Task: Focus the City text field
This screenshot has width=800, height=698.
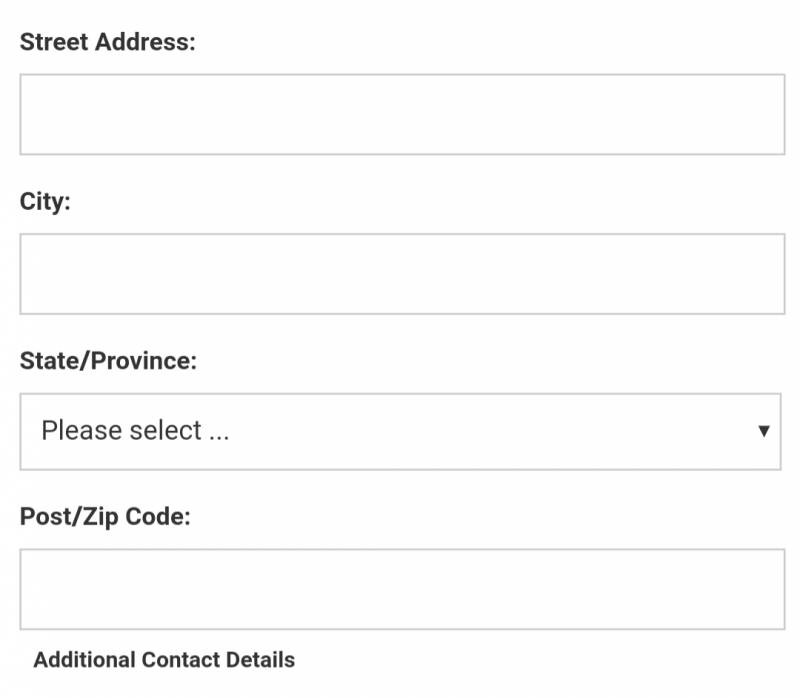Action: pyautogui.click(x=402, y=274)
